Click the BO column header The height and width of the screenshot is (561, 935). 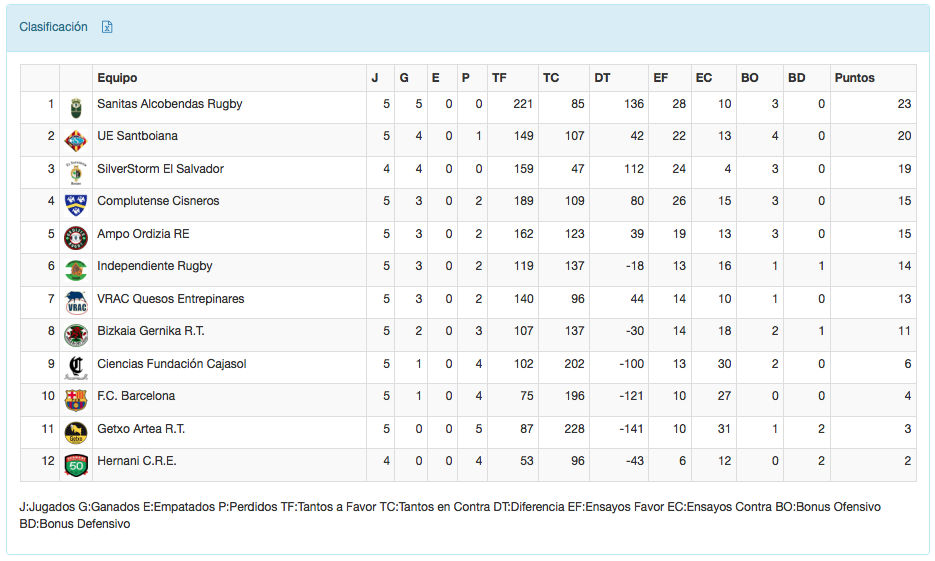pos(749,78)
